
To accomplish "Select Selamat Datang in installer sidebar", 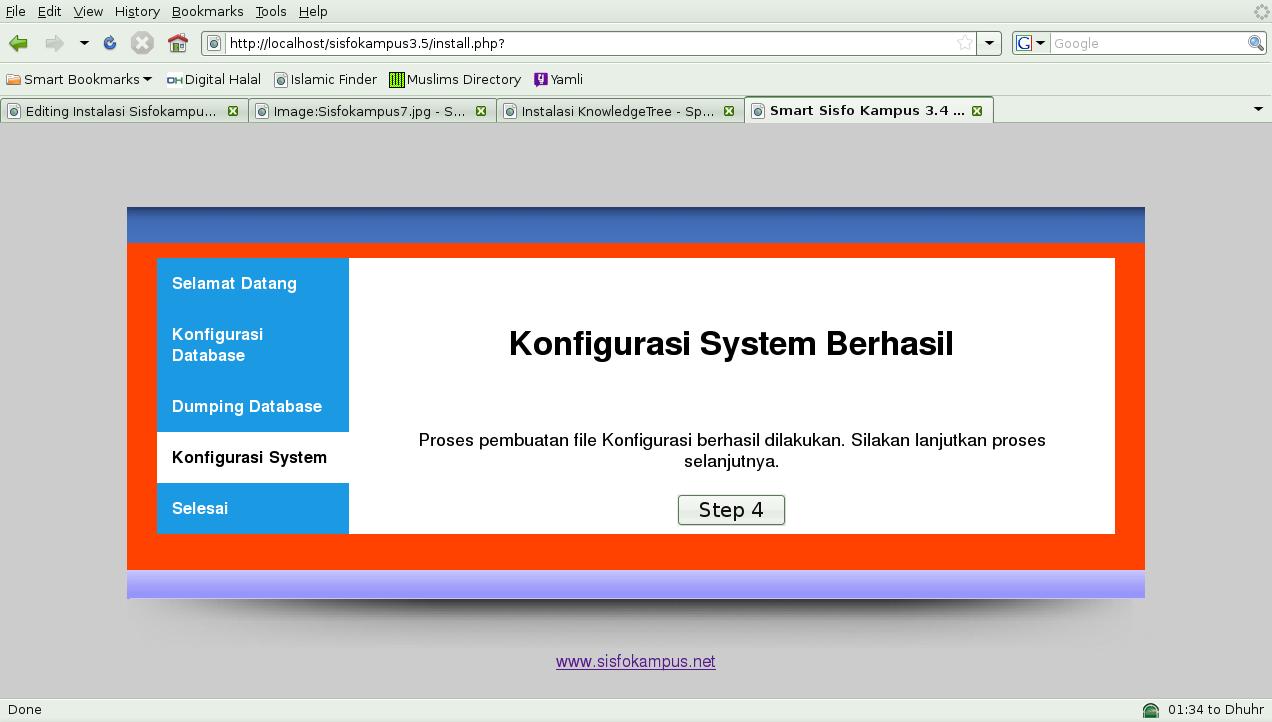I will point(253,283).
